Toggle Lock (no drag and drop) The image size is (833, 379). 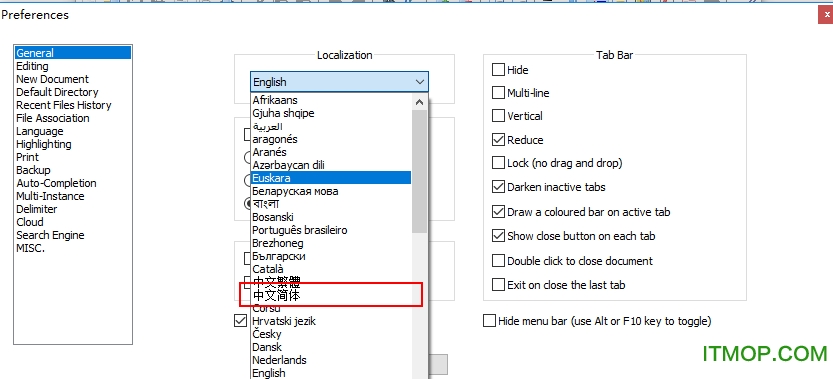point(498,163)
